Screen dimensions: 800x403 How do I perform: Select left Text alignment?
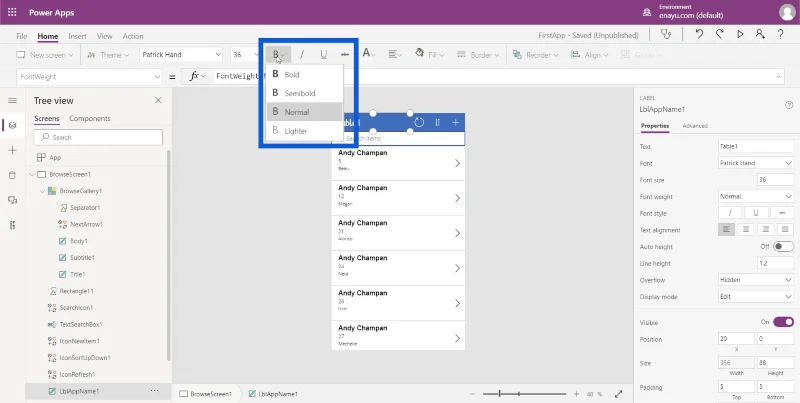point(727,230)
